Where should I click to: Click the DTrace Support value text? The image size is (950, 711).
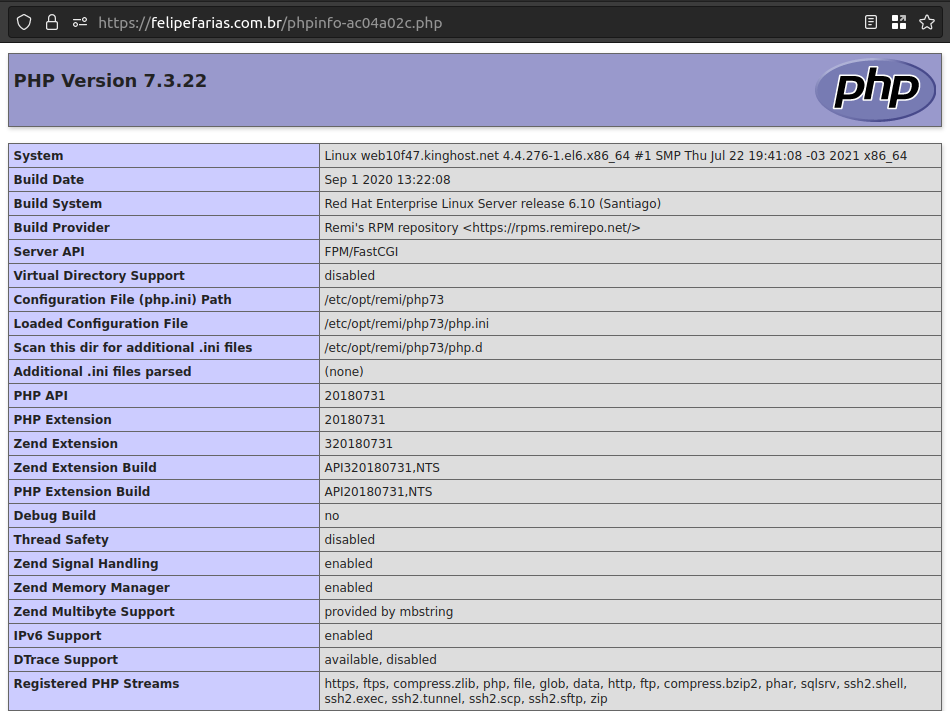(380, 660)
